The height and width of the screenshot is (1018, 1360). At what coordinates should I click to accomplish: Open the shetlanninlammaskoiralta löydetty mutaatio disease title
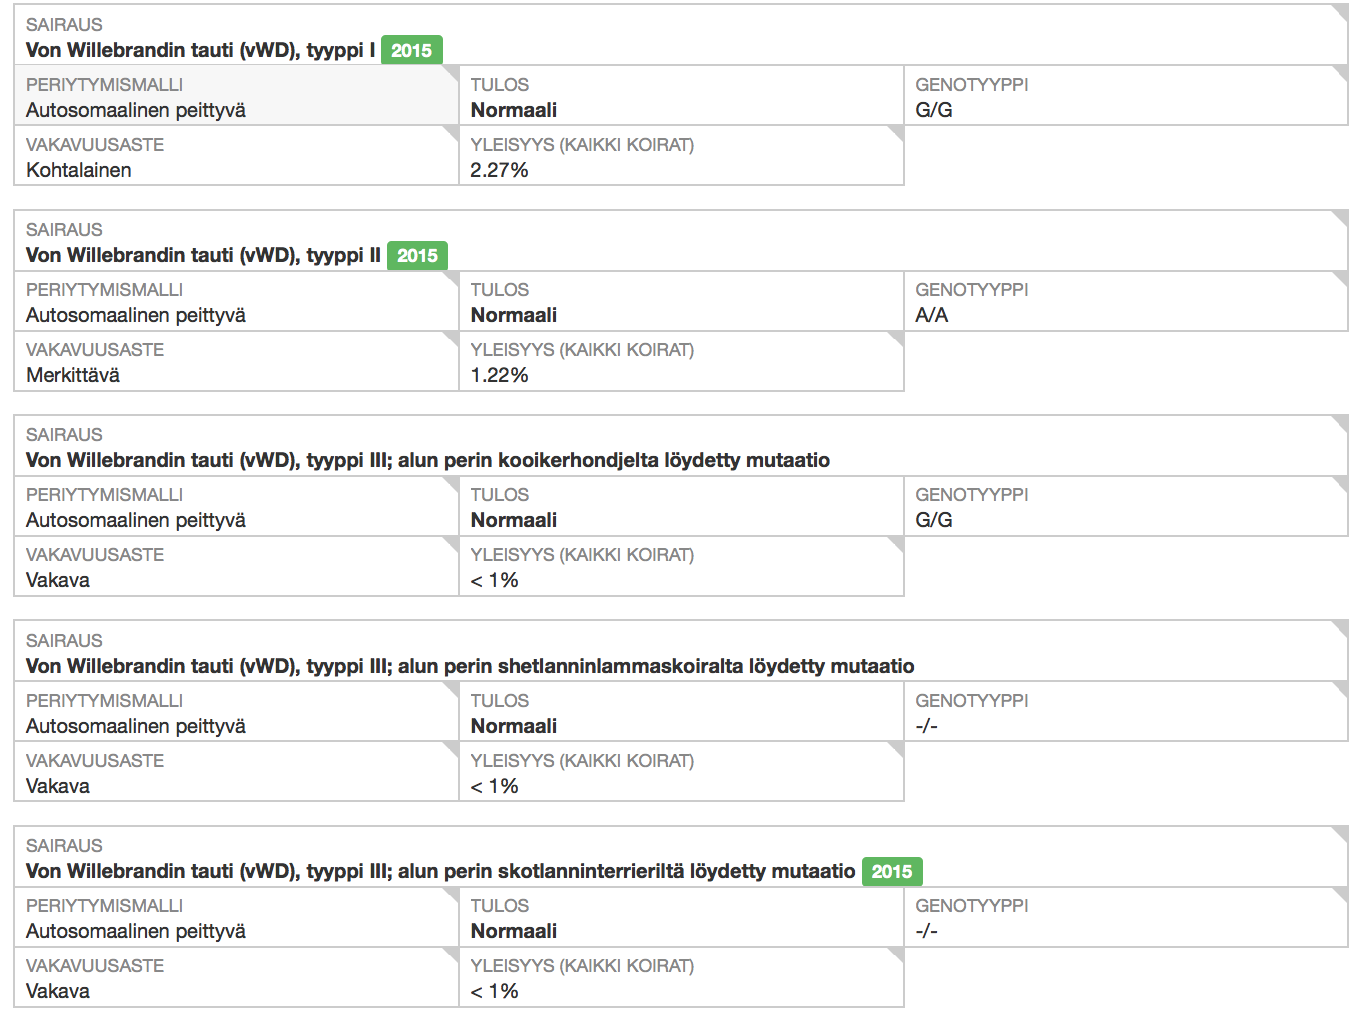(470, 667)
